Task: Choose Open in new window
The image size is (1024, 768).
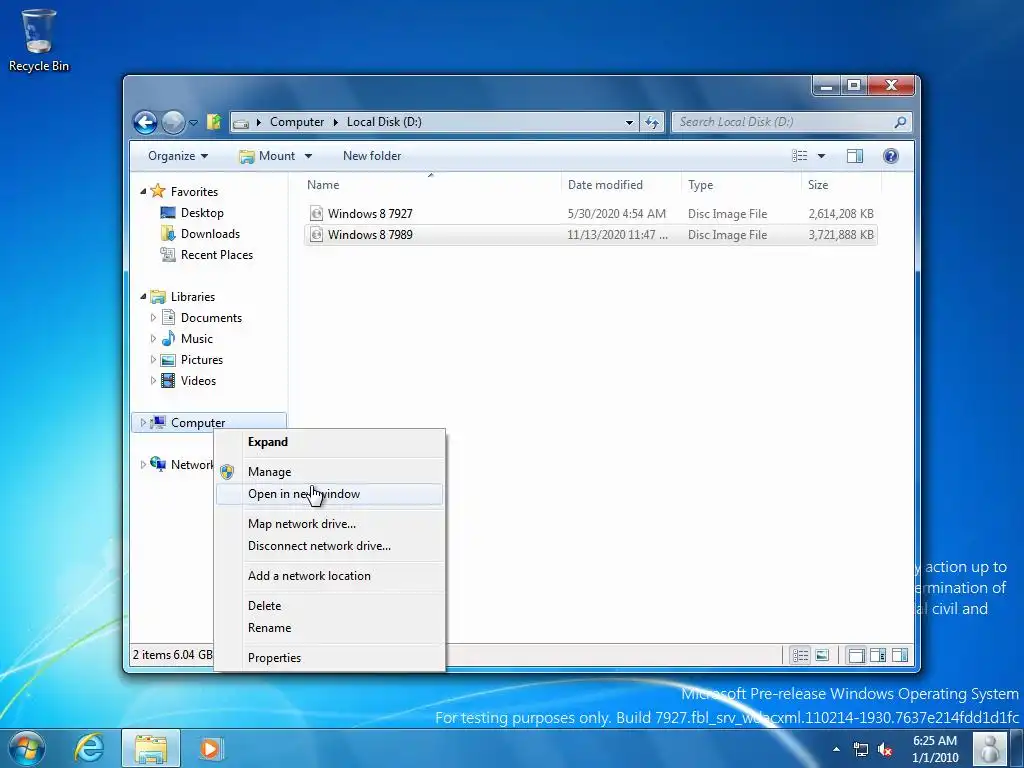Action: coord(330,494)
